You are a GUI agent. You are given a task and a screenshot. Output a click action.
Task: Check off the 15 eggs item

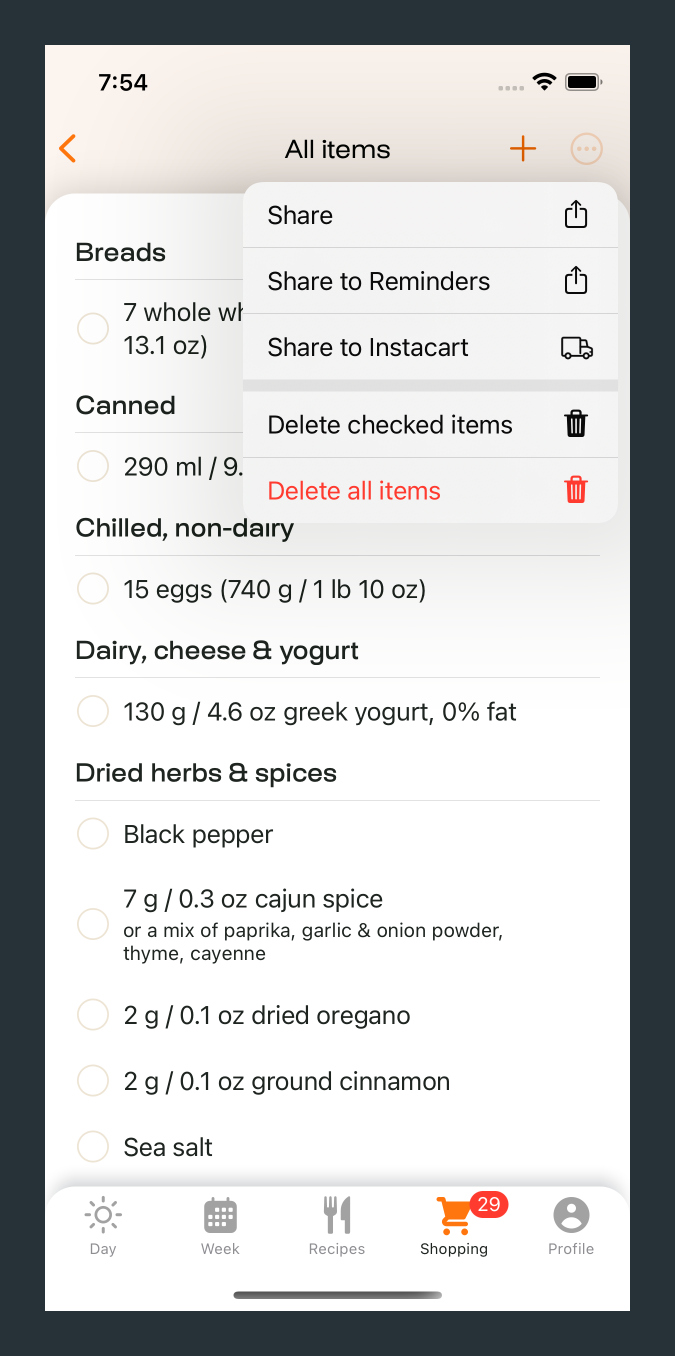coord(93,590)
